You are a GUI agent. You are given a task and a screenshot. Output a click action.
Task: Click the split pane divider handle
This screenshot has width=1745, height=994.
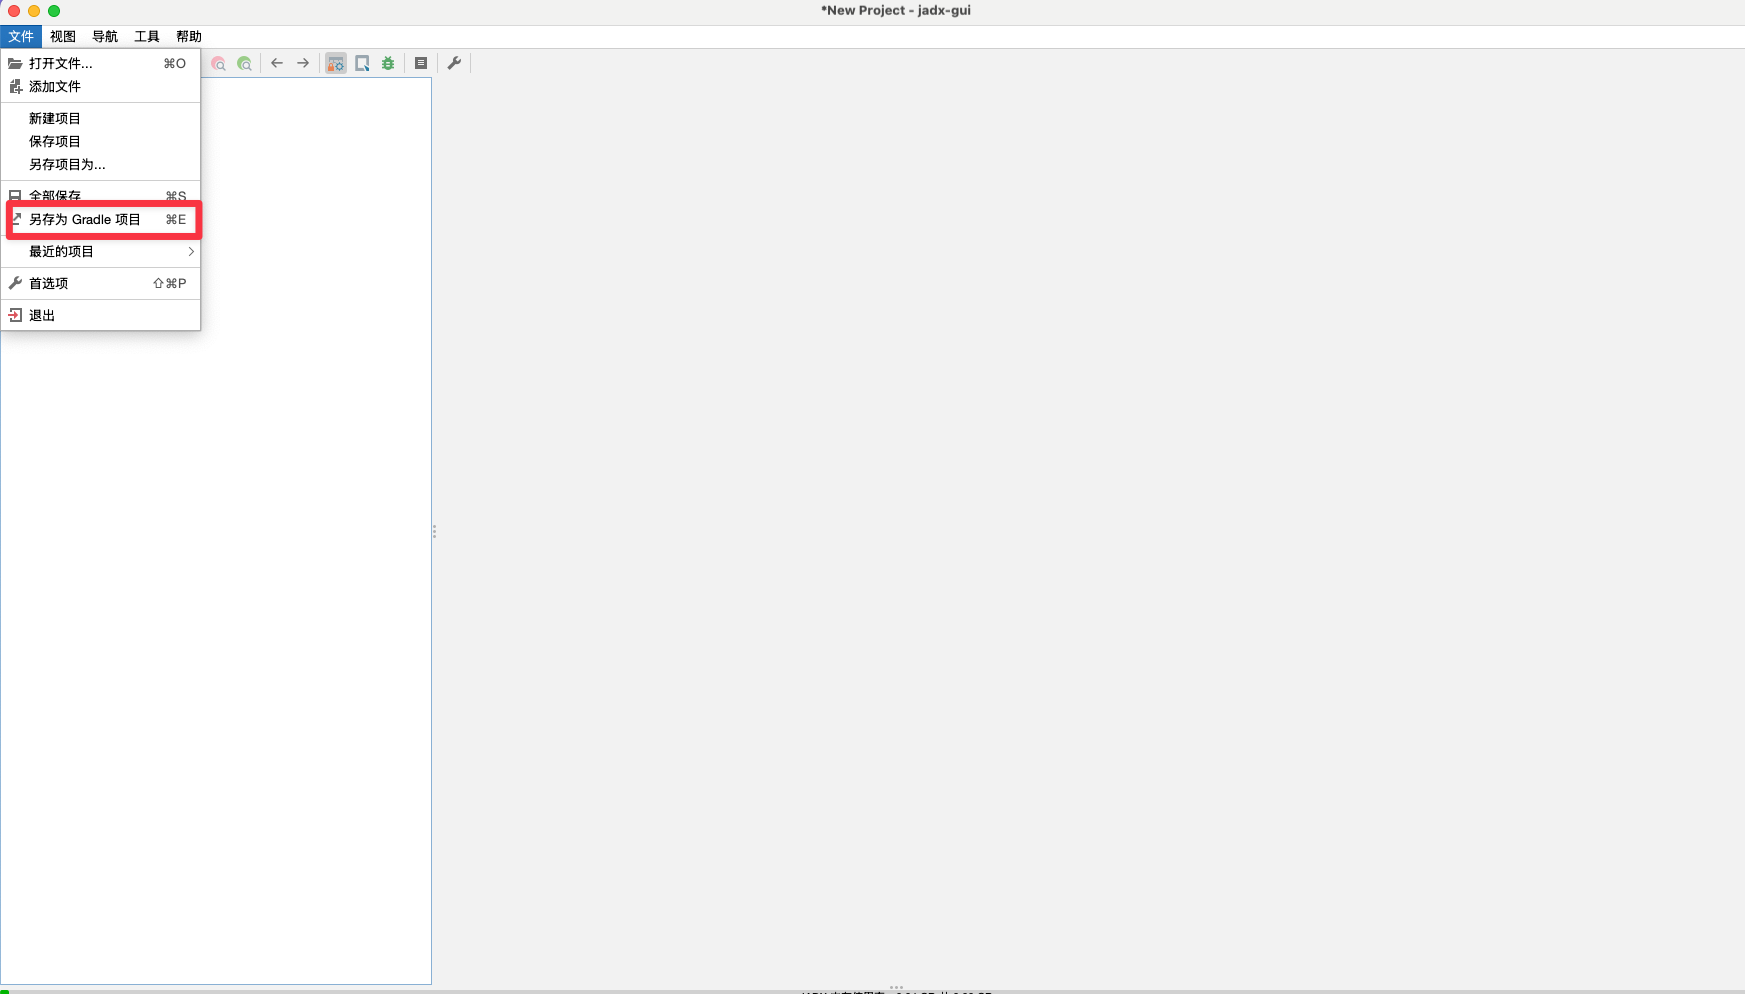tap(434, 532)
